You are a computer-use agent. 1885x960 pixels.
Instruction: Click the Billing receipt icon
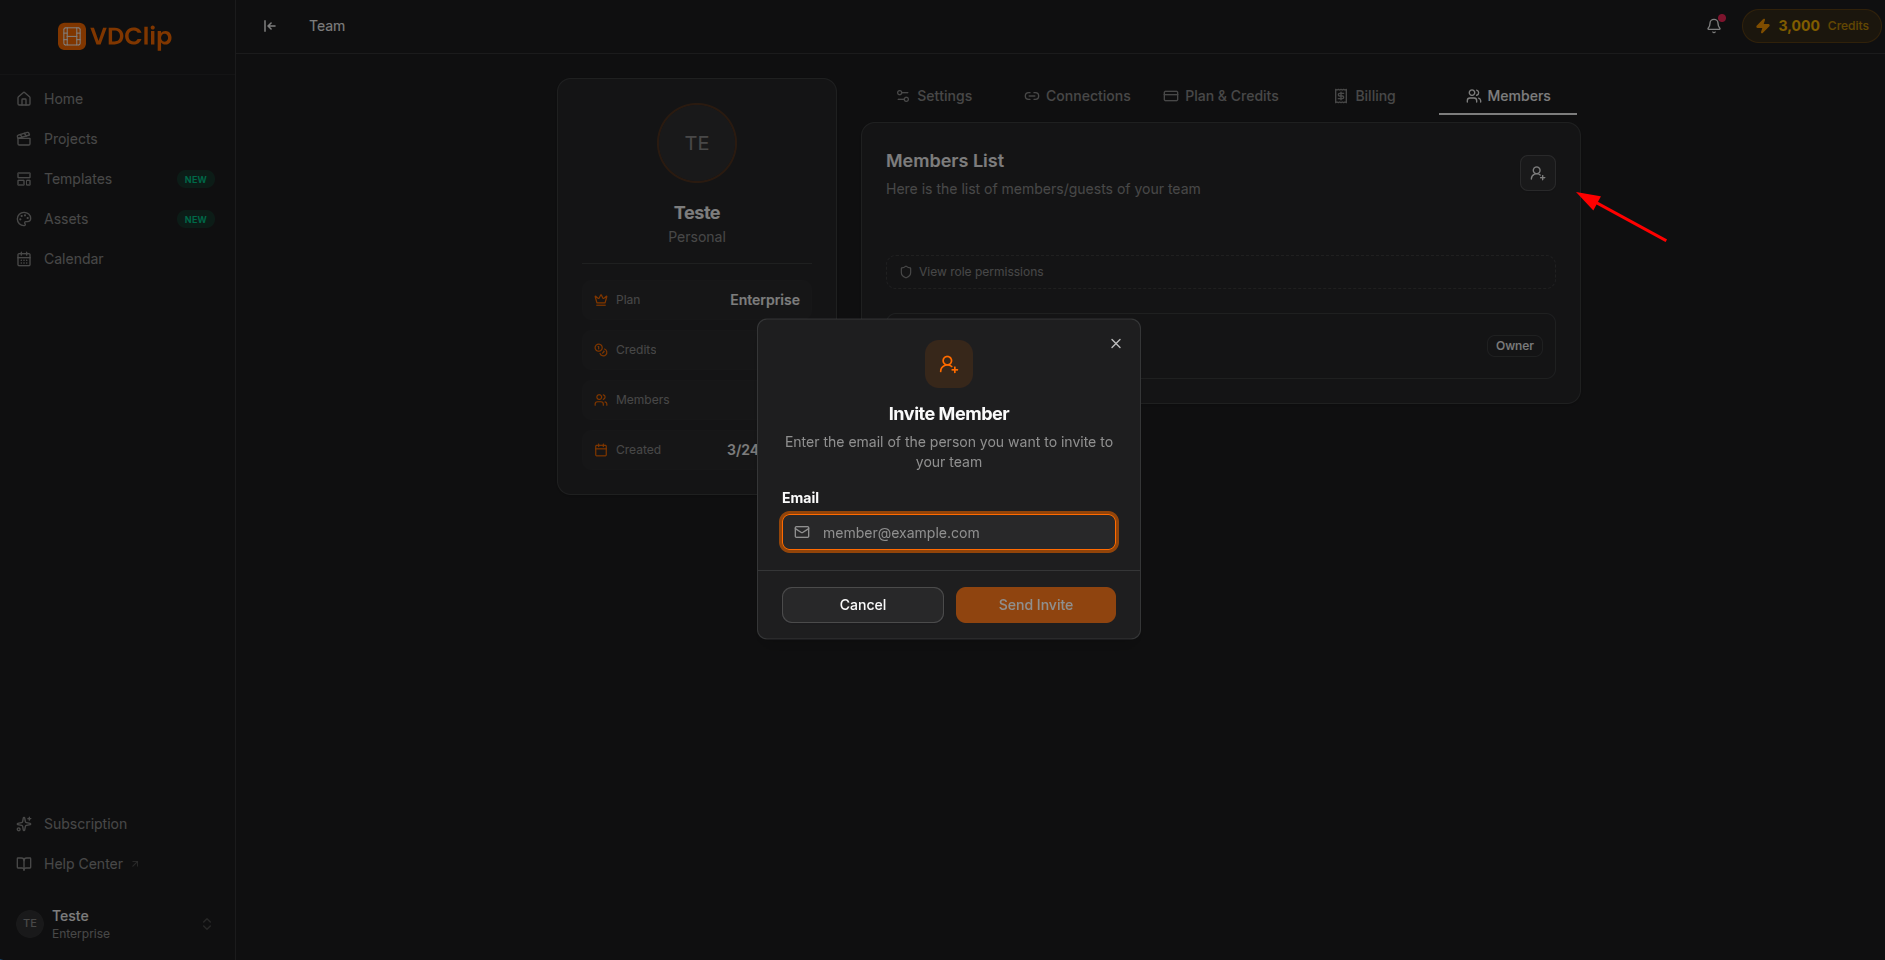[x=1341, y=96]
